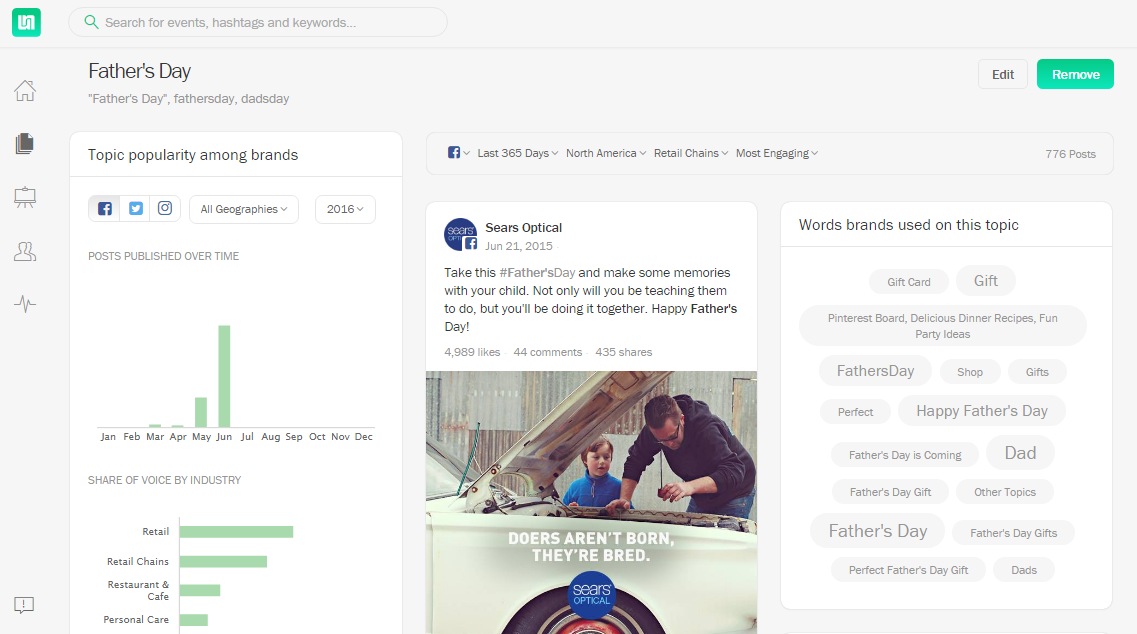
Task: Click the Gift Card word tag
Action: 909,282
